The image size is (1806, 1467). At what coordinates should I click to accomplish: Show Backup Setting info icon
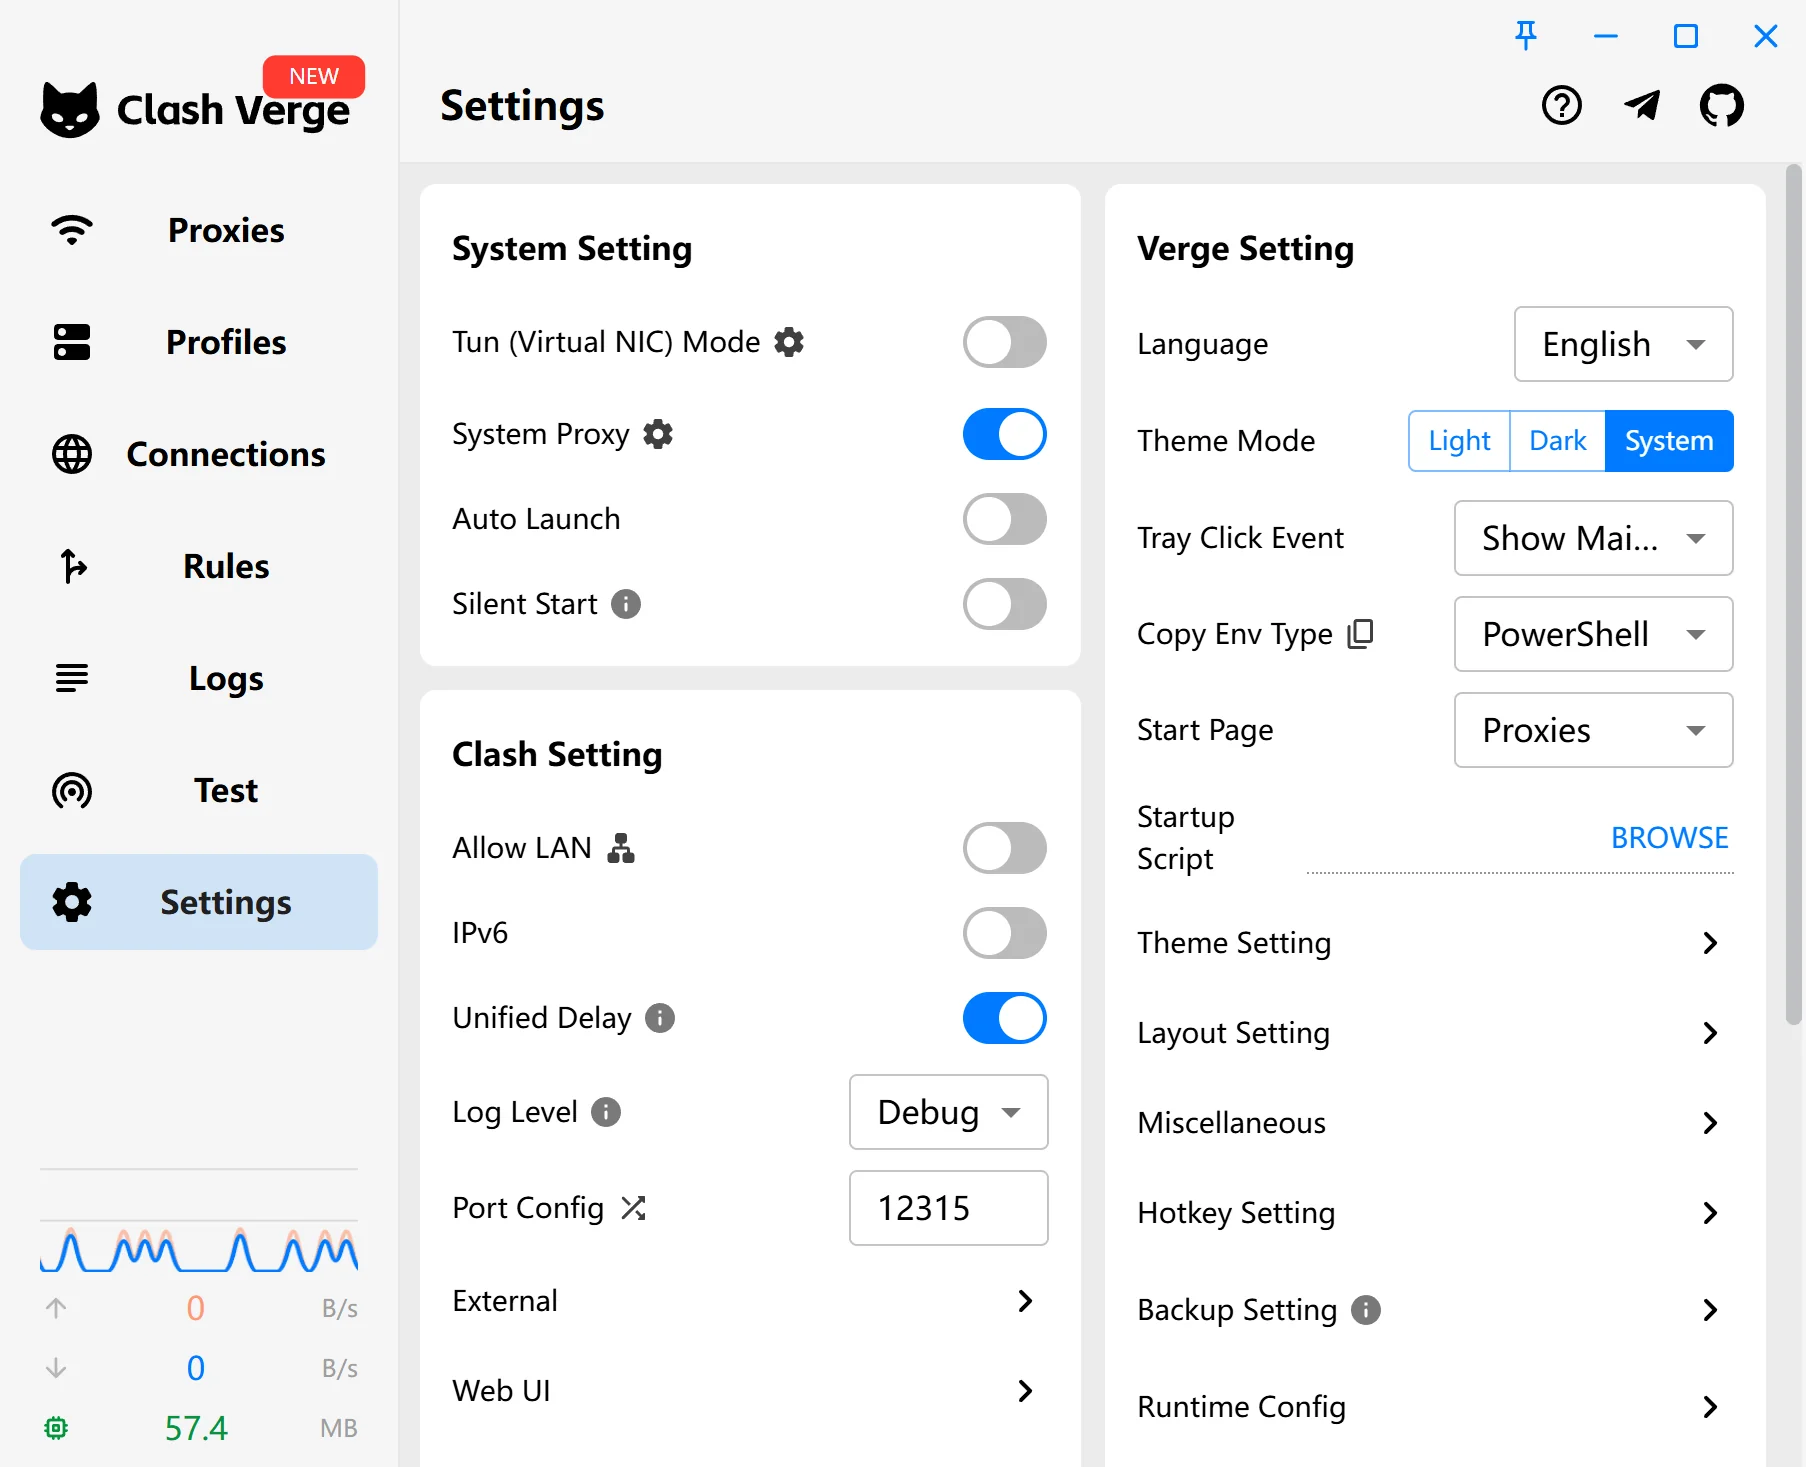pyautogui.click(x=1366, y=1310)
